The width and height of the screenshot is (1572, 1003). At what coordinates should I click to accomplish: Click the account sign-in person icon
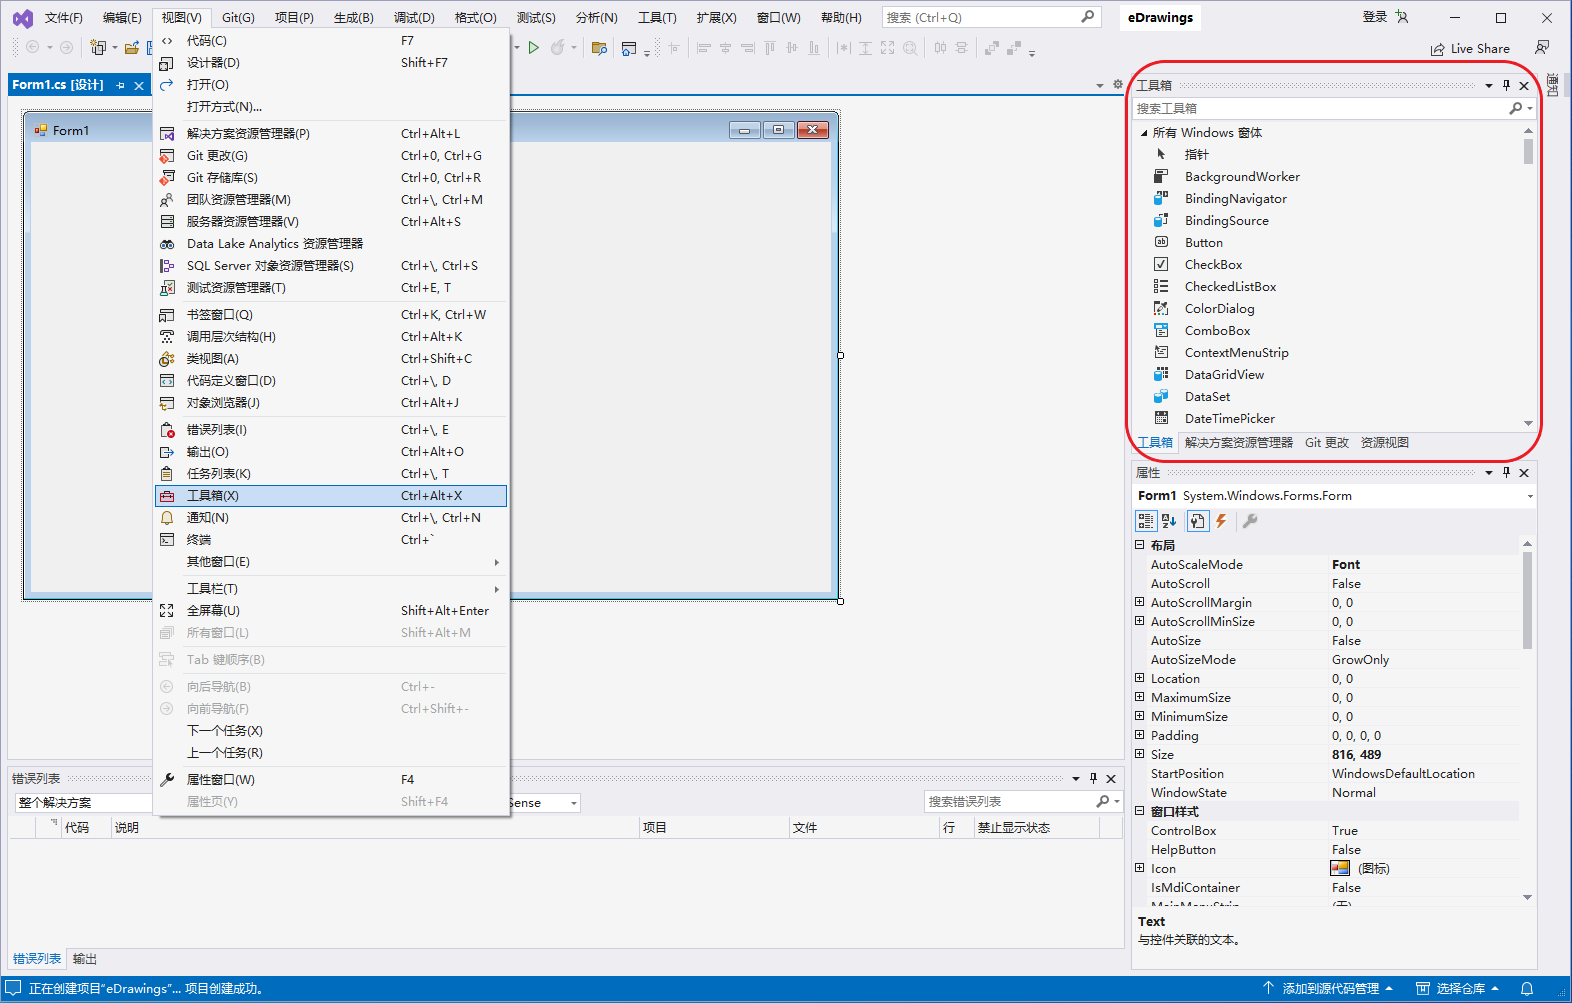1402,17
